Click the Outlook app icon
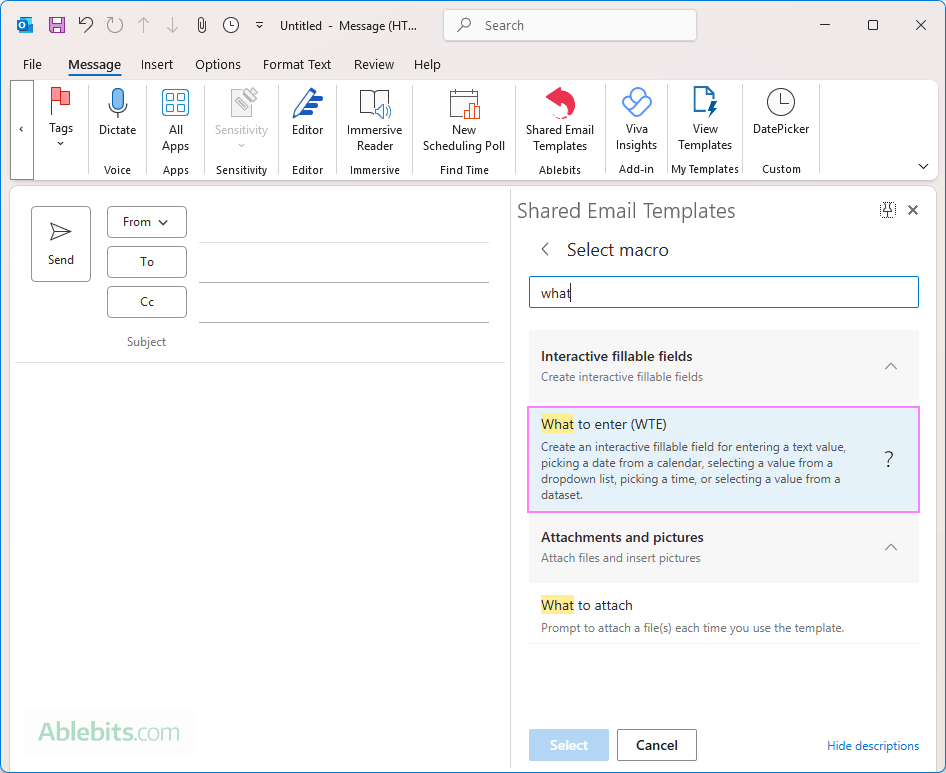This screenshot has width=946, height=773. (x=25, y=25)
